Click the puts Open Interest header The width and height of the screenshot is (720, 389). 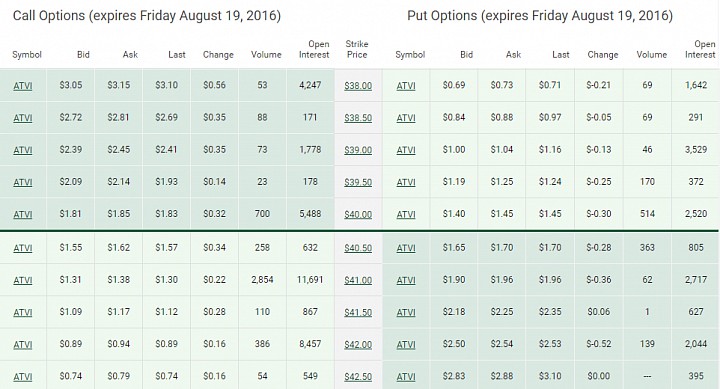point(700,49)
